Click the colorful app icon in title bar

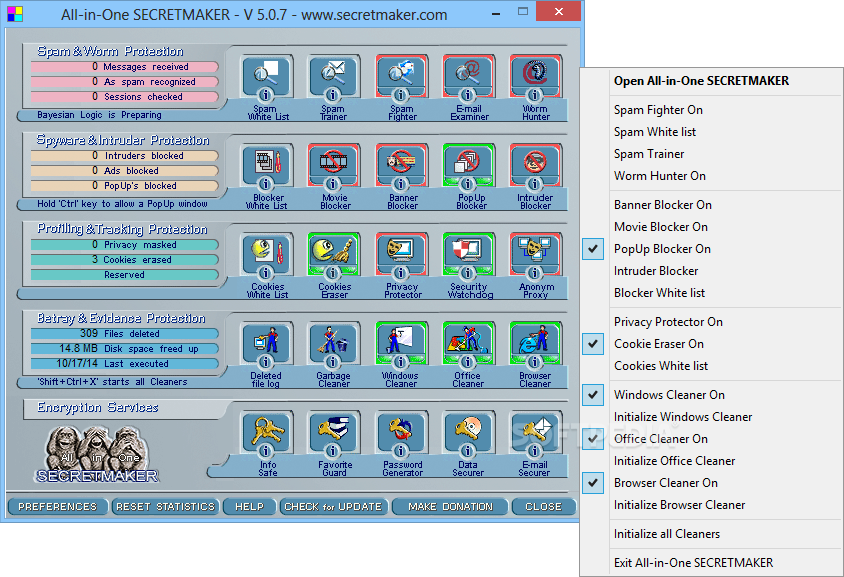(15, 13)
